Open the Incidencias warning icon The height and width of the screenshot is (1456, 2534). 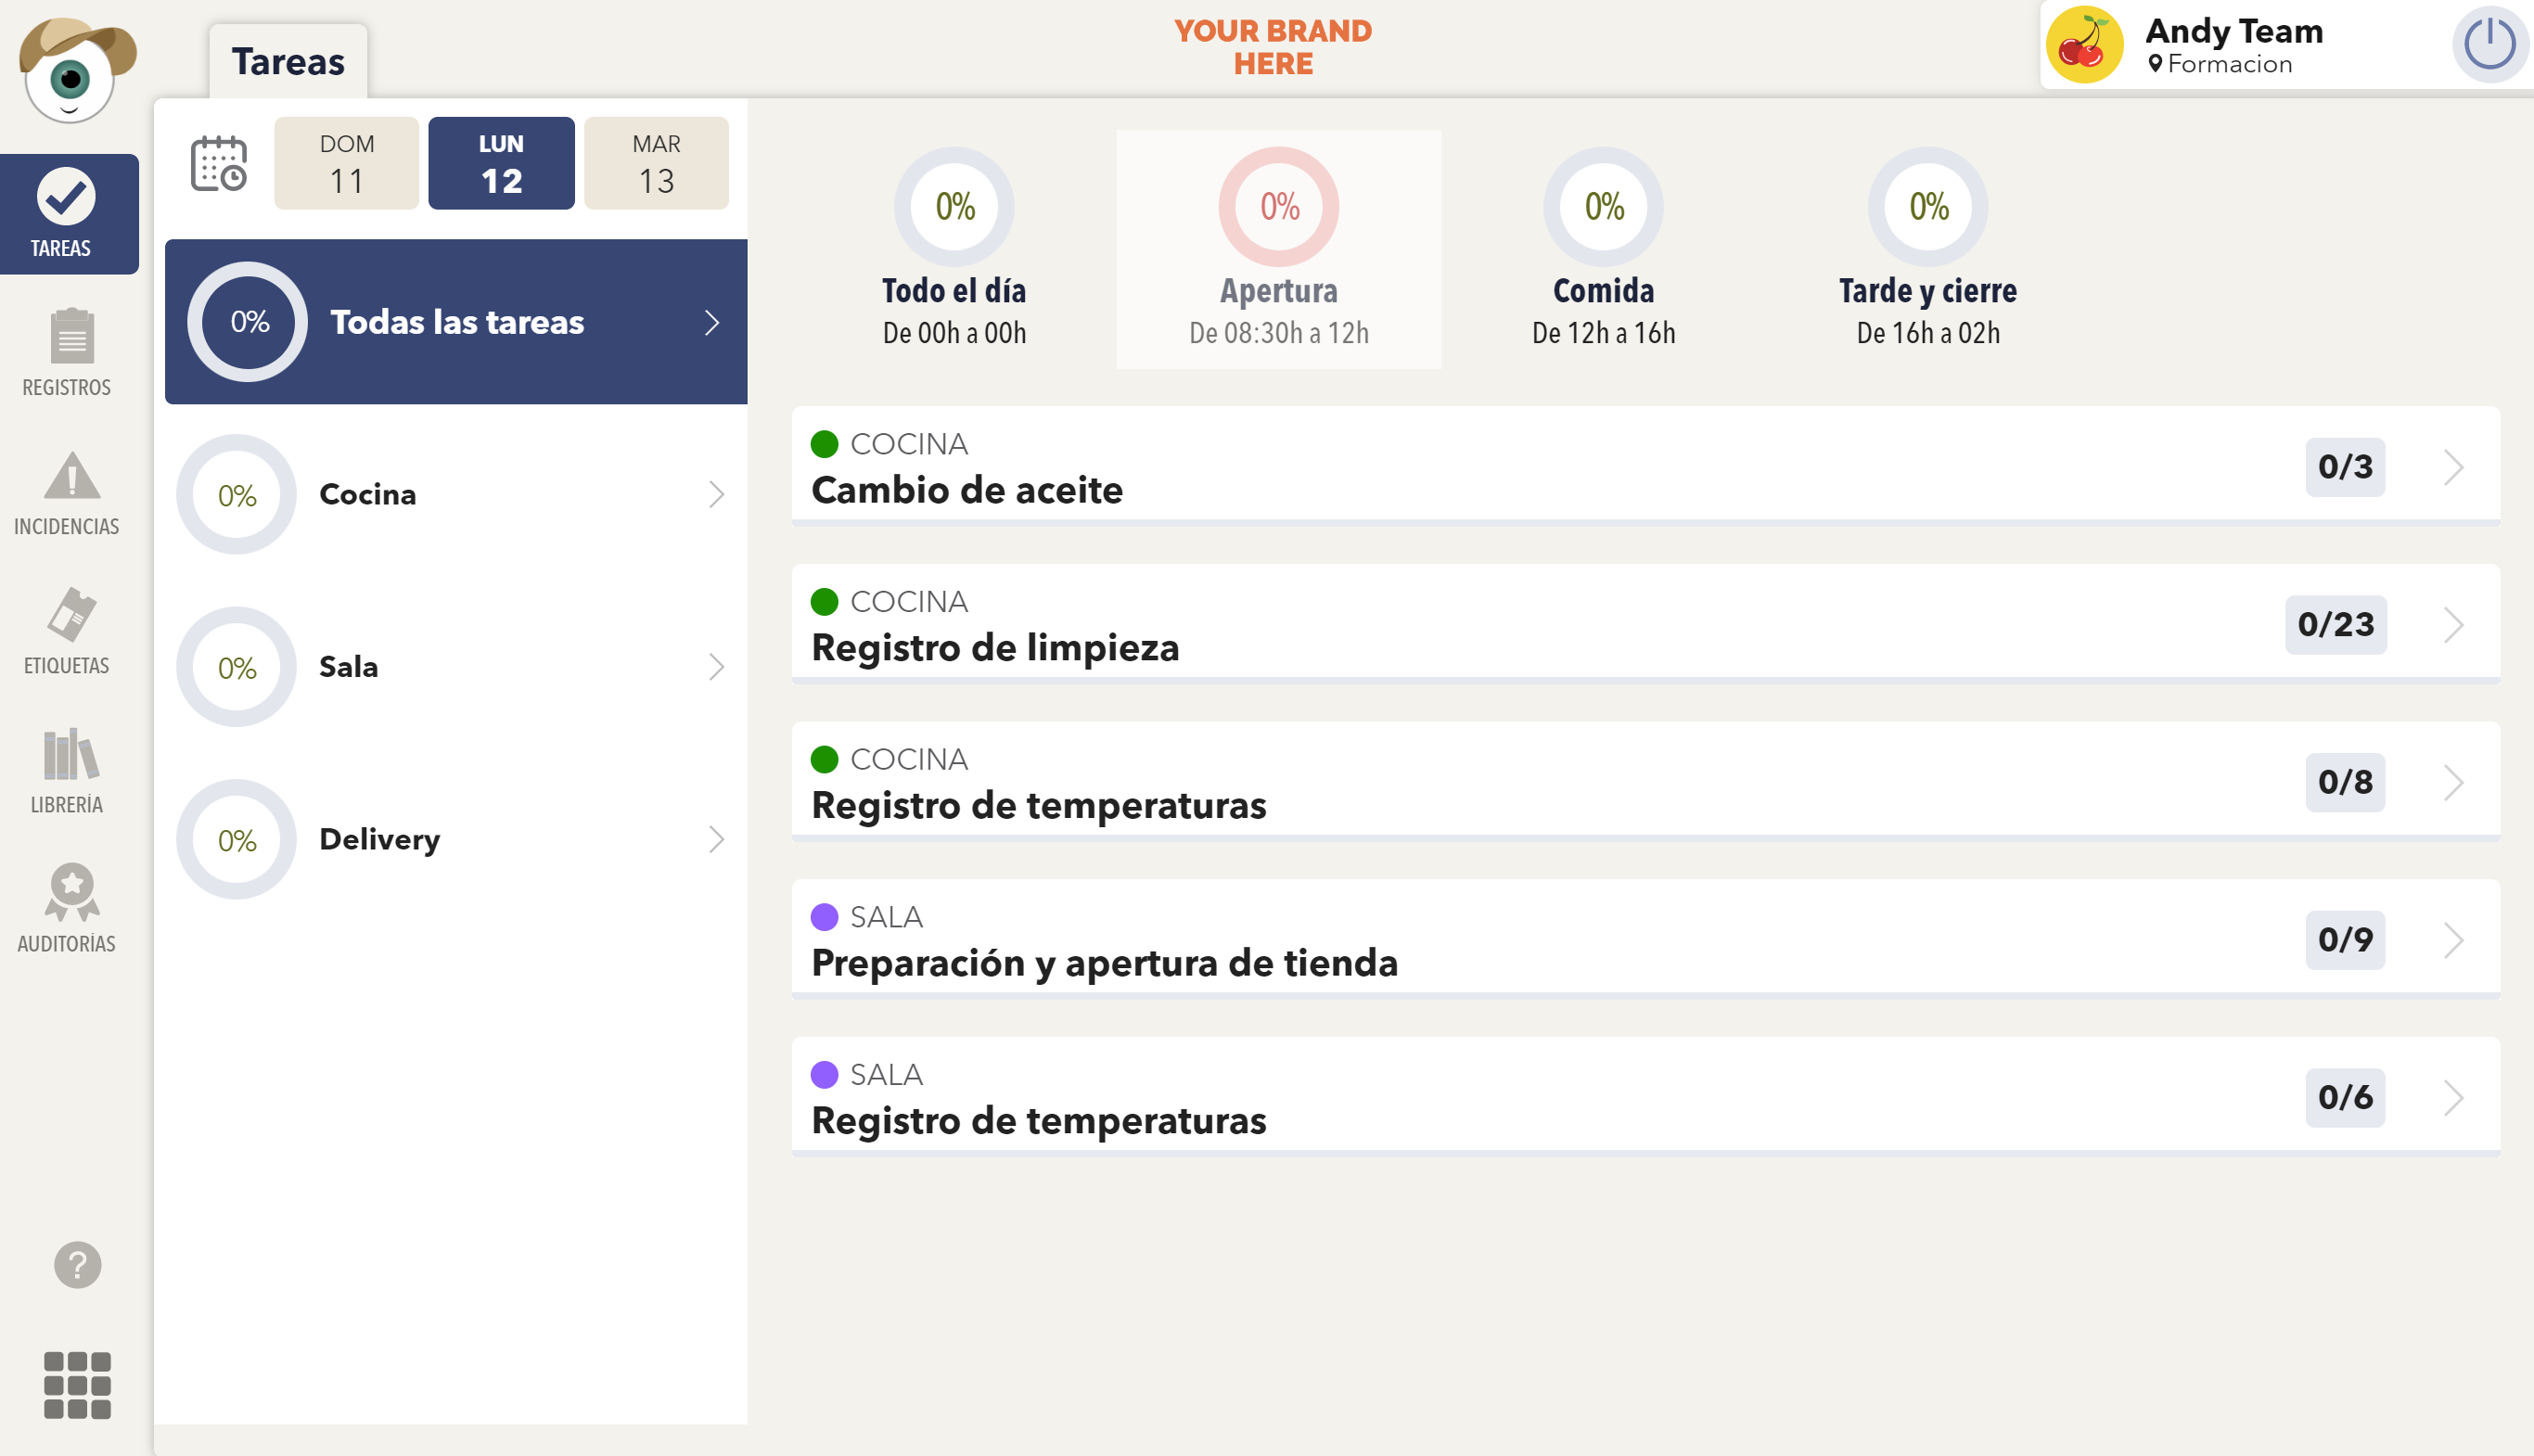click(x=70, y=476)
